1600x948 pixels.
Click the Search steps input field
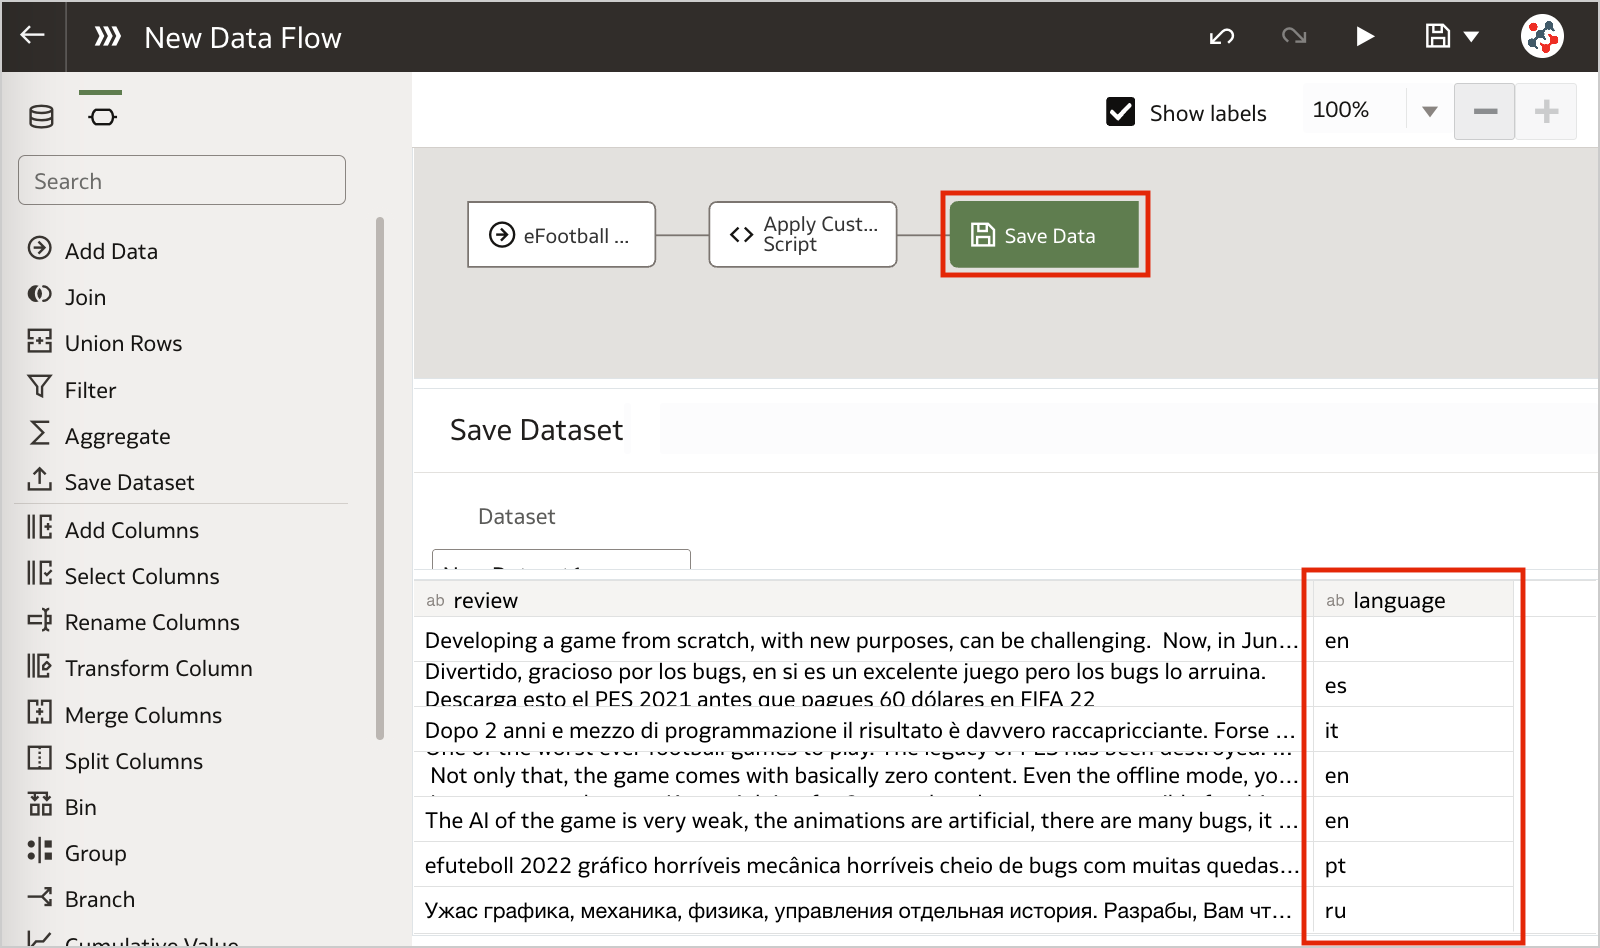182,180
